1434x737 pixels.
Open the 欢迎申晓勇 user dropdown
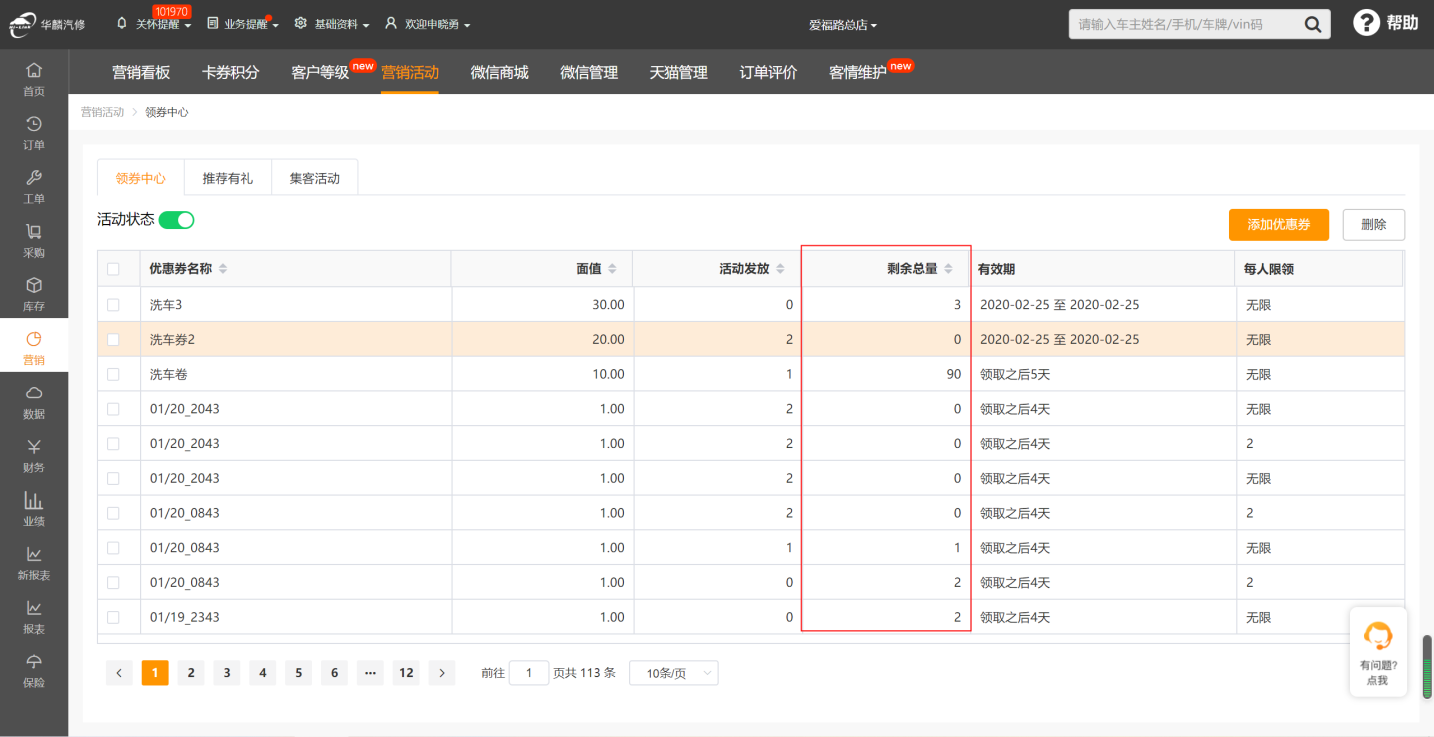(428, 24)
